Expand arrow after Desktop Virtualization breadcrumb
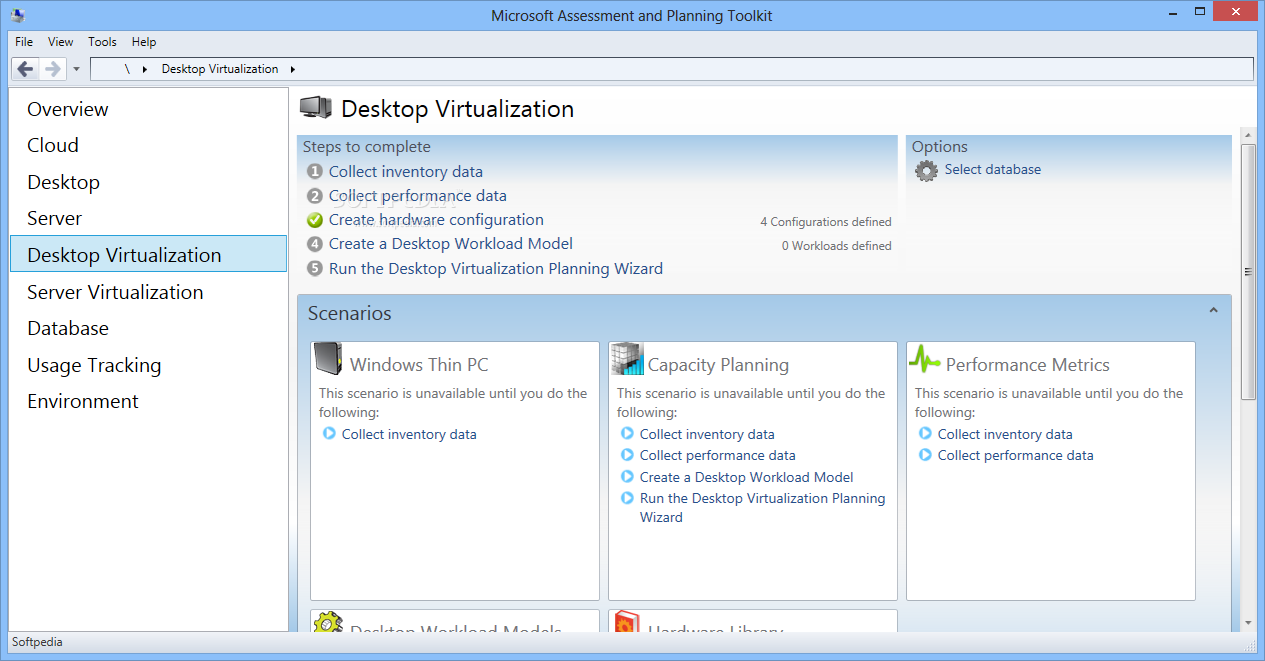Viewport: 1265px width, 661px height. pos(292,69)
